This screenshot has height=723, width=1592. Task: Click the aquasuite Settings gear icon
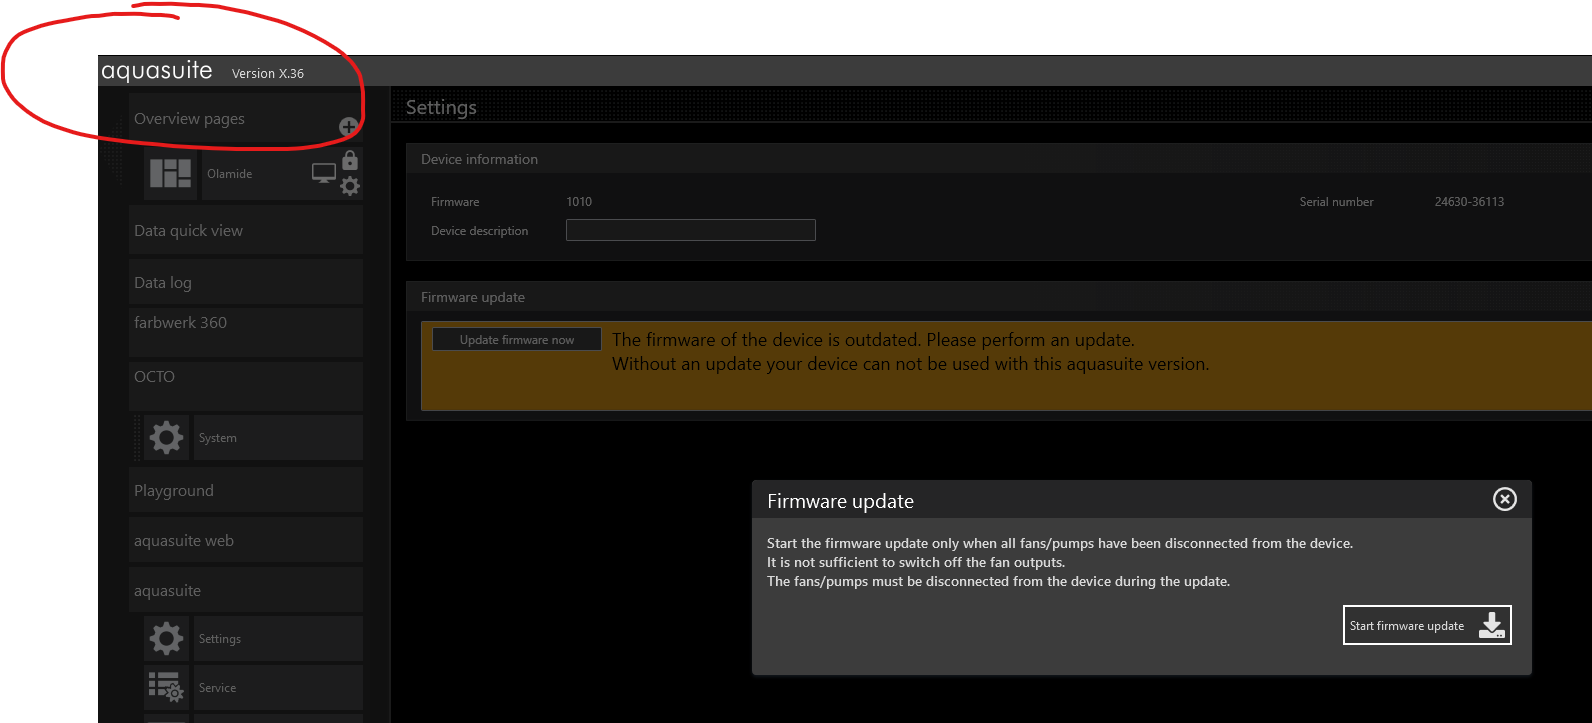click(x=166, y=639)
